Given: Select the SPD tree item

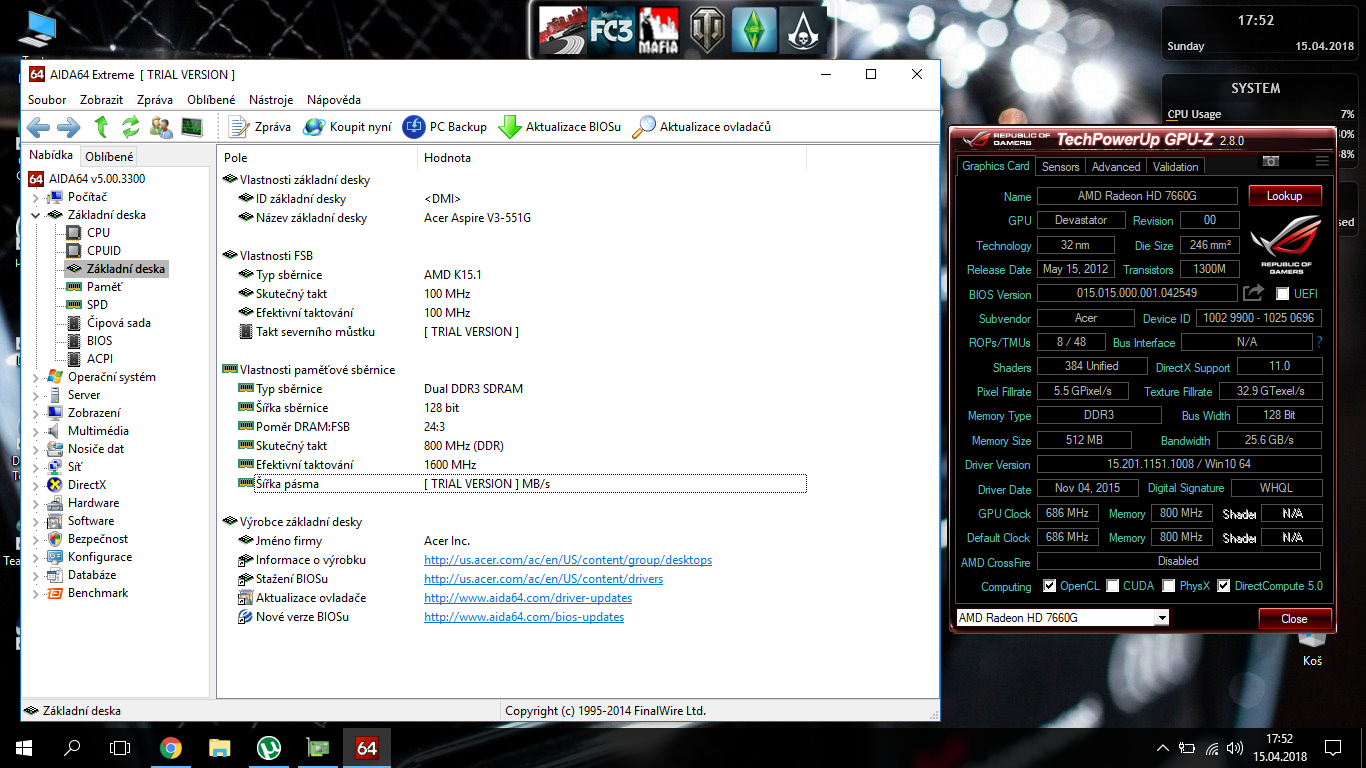Looking at the screenshot, I should coord(97,305).
